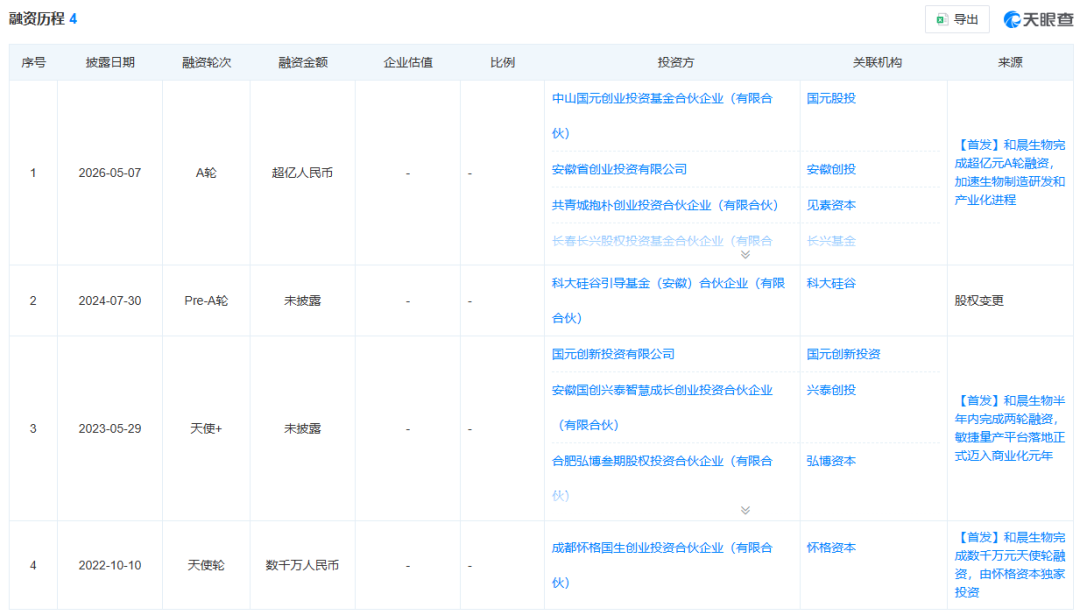This screenshot has height=615, width=1080.
Task: Open 共青城抱朴创业投资合伙企业 link
Action: point(665,205)
